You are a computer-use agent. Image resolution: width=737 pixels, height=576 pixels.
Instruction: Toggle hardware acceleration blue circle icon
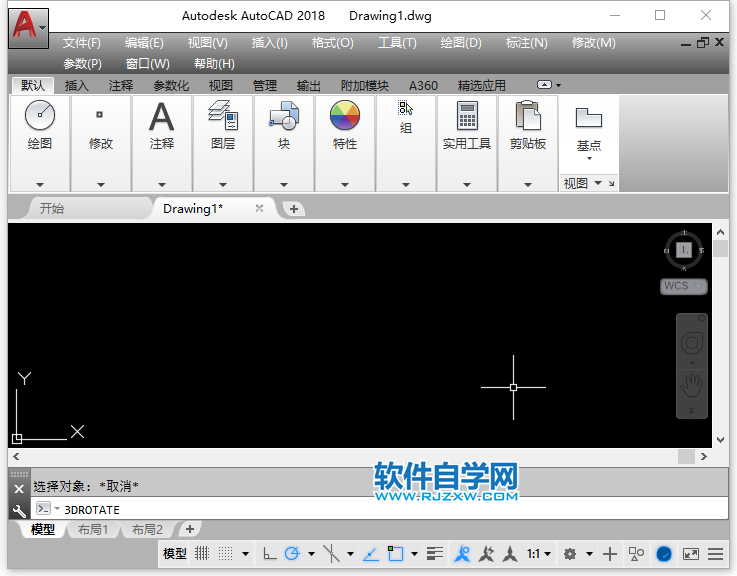(664, 554)
